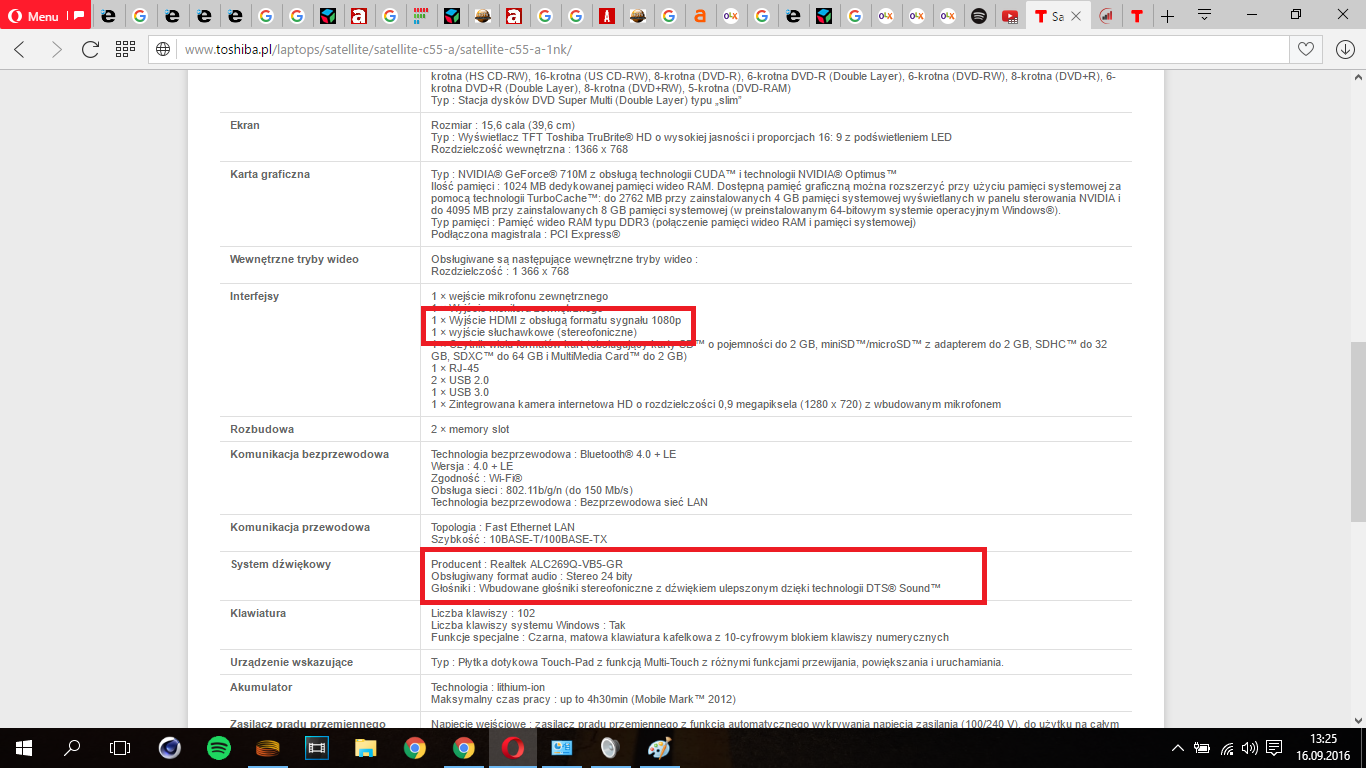Show hidden system tray icons
The width and height of the screenshot is (1366, 768).
(1180, 748)
